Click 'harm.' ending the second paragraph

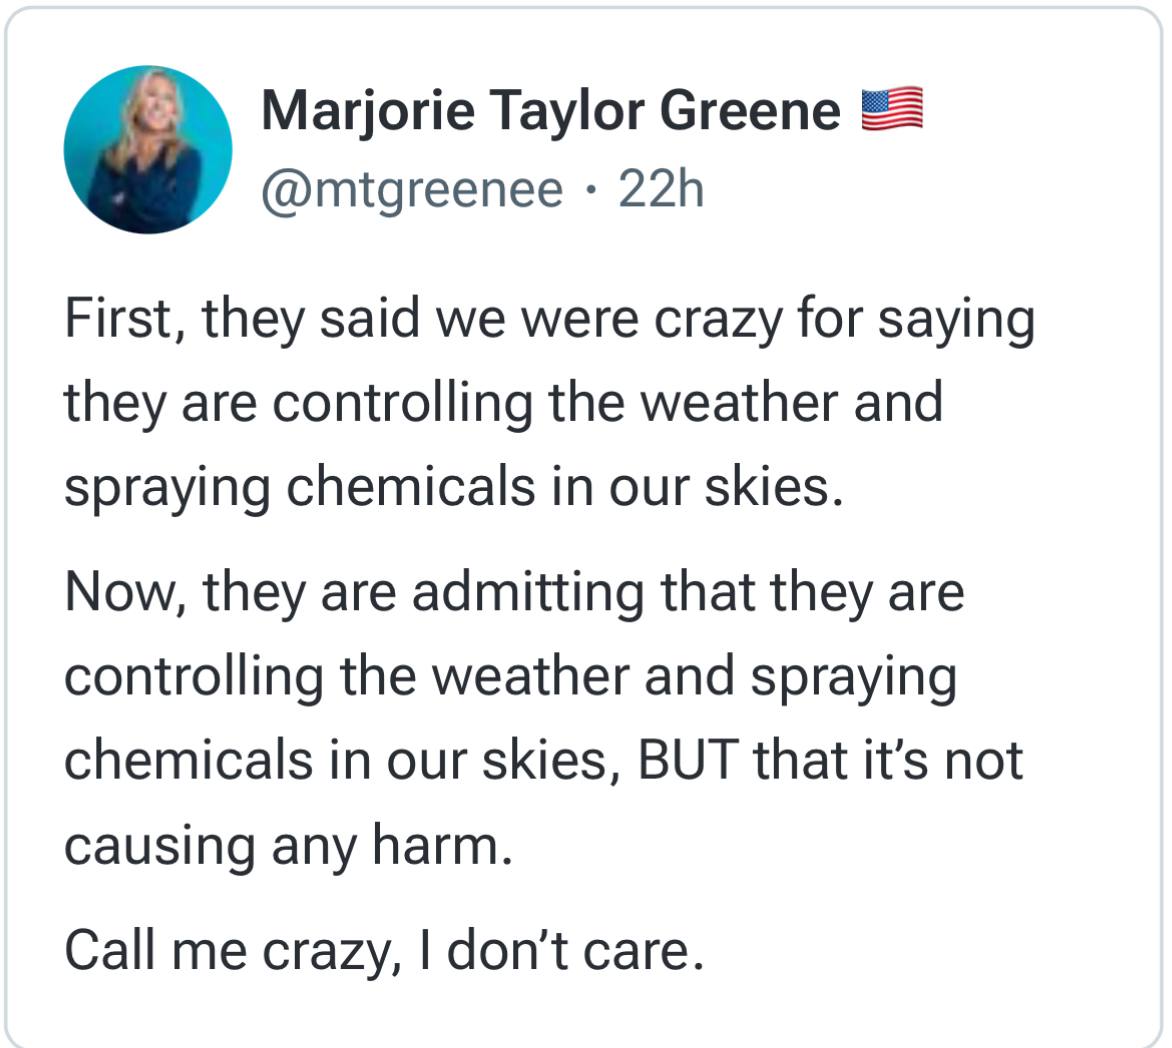coord(442,845)
